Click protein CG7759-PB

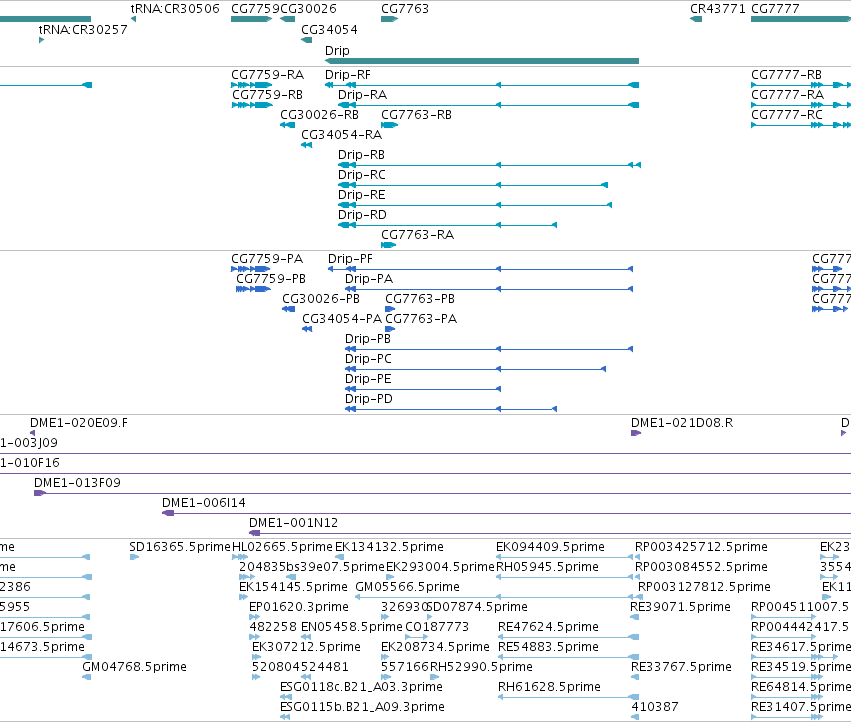click(271, 278)
